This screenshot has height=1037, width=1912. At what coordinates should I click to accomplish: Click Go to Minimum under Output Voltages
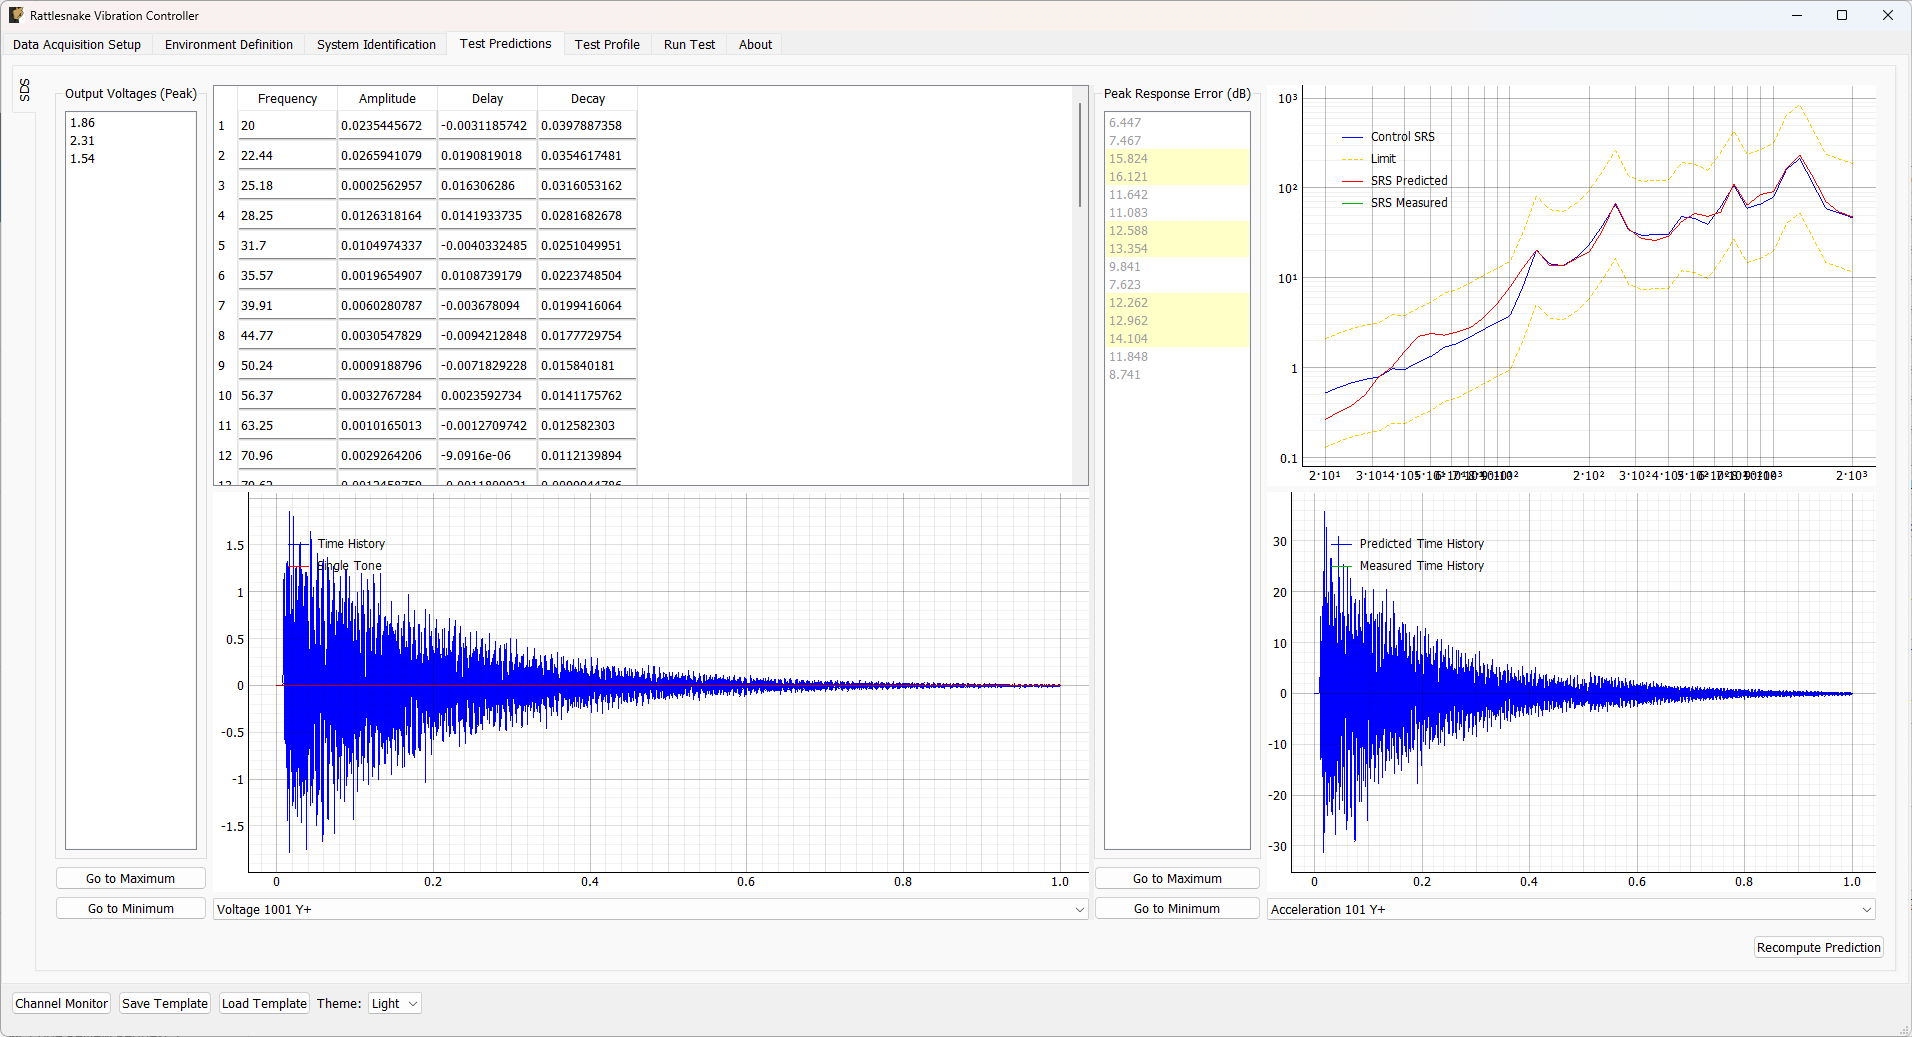(x=131, y=908)
